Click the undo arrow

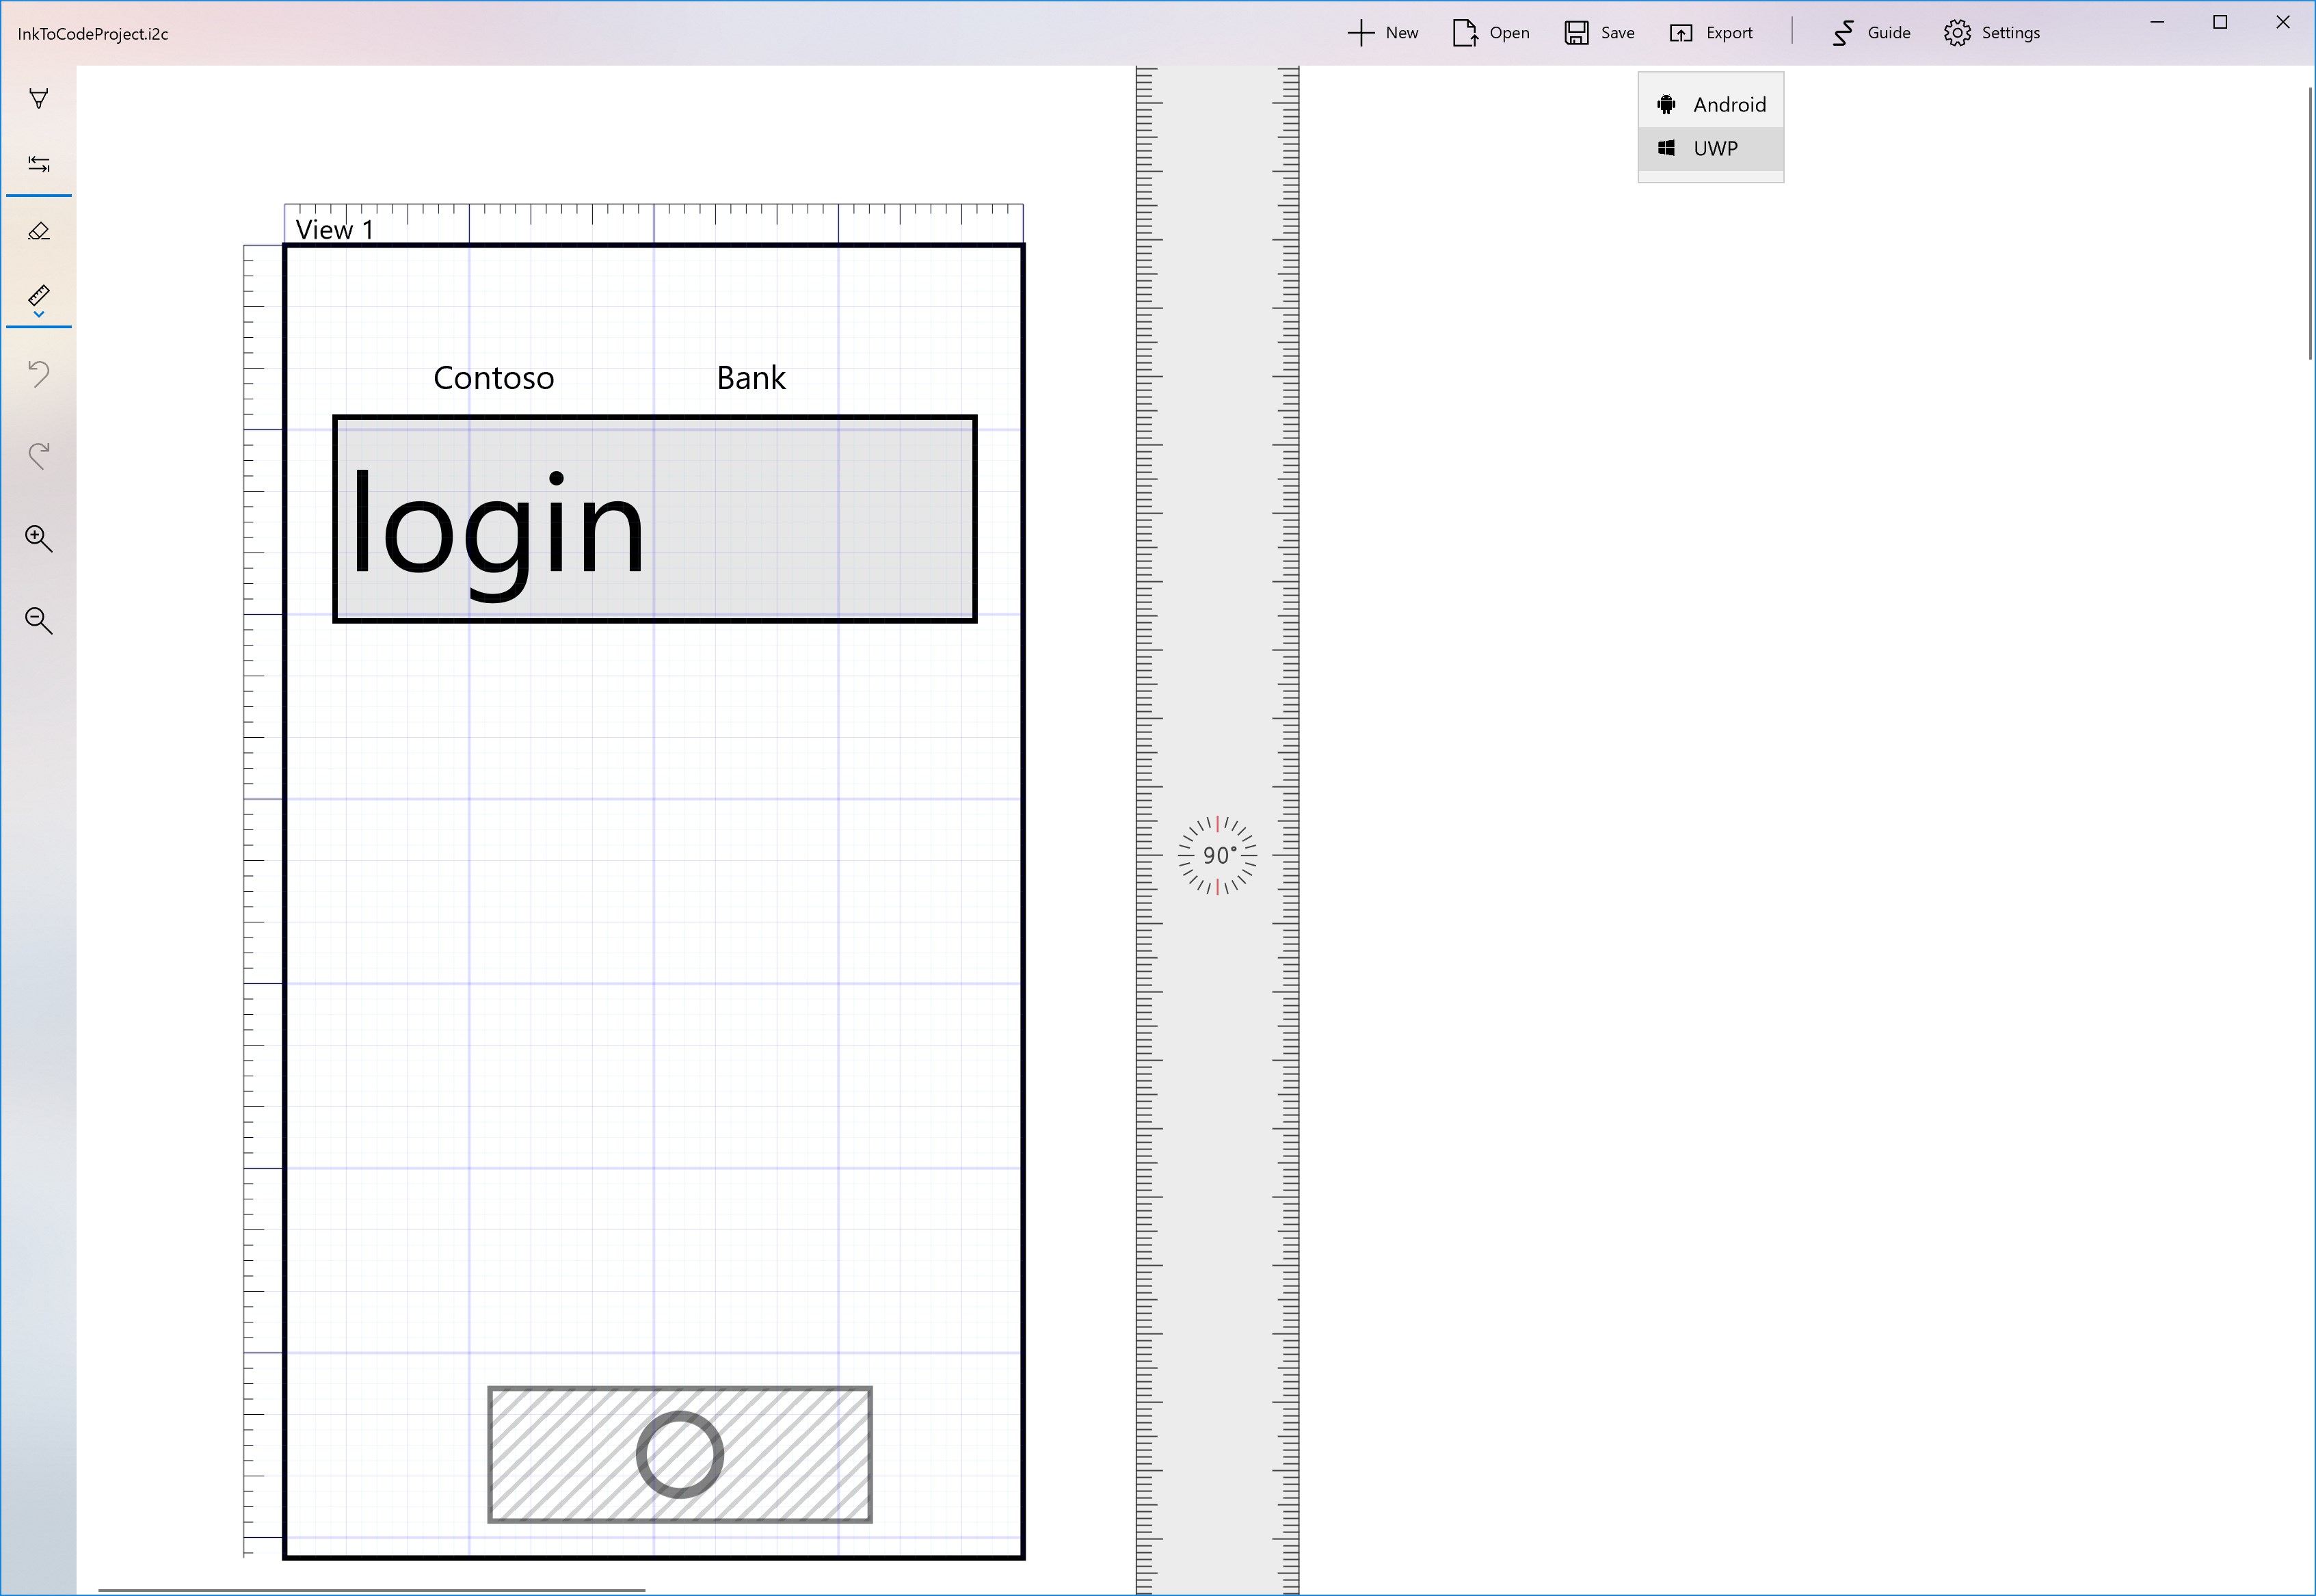39,373
